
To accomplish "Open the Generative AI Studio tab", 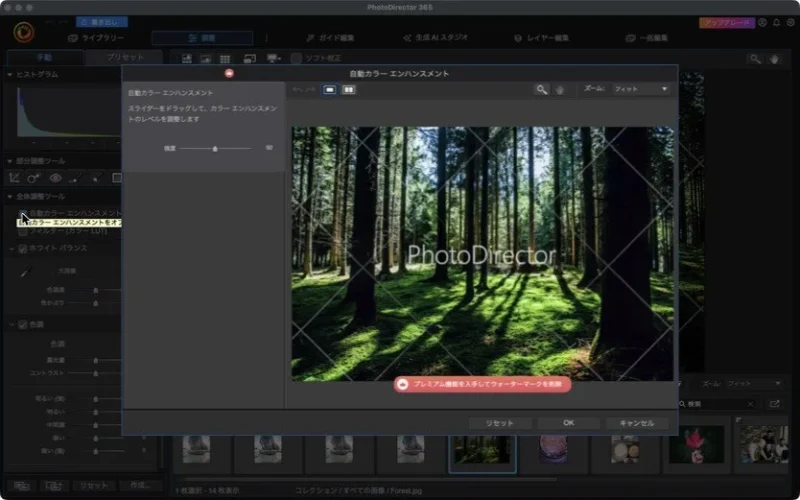I will [435, 38].
